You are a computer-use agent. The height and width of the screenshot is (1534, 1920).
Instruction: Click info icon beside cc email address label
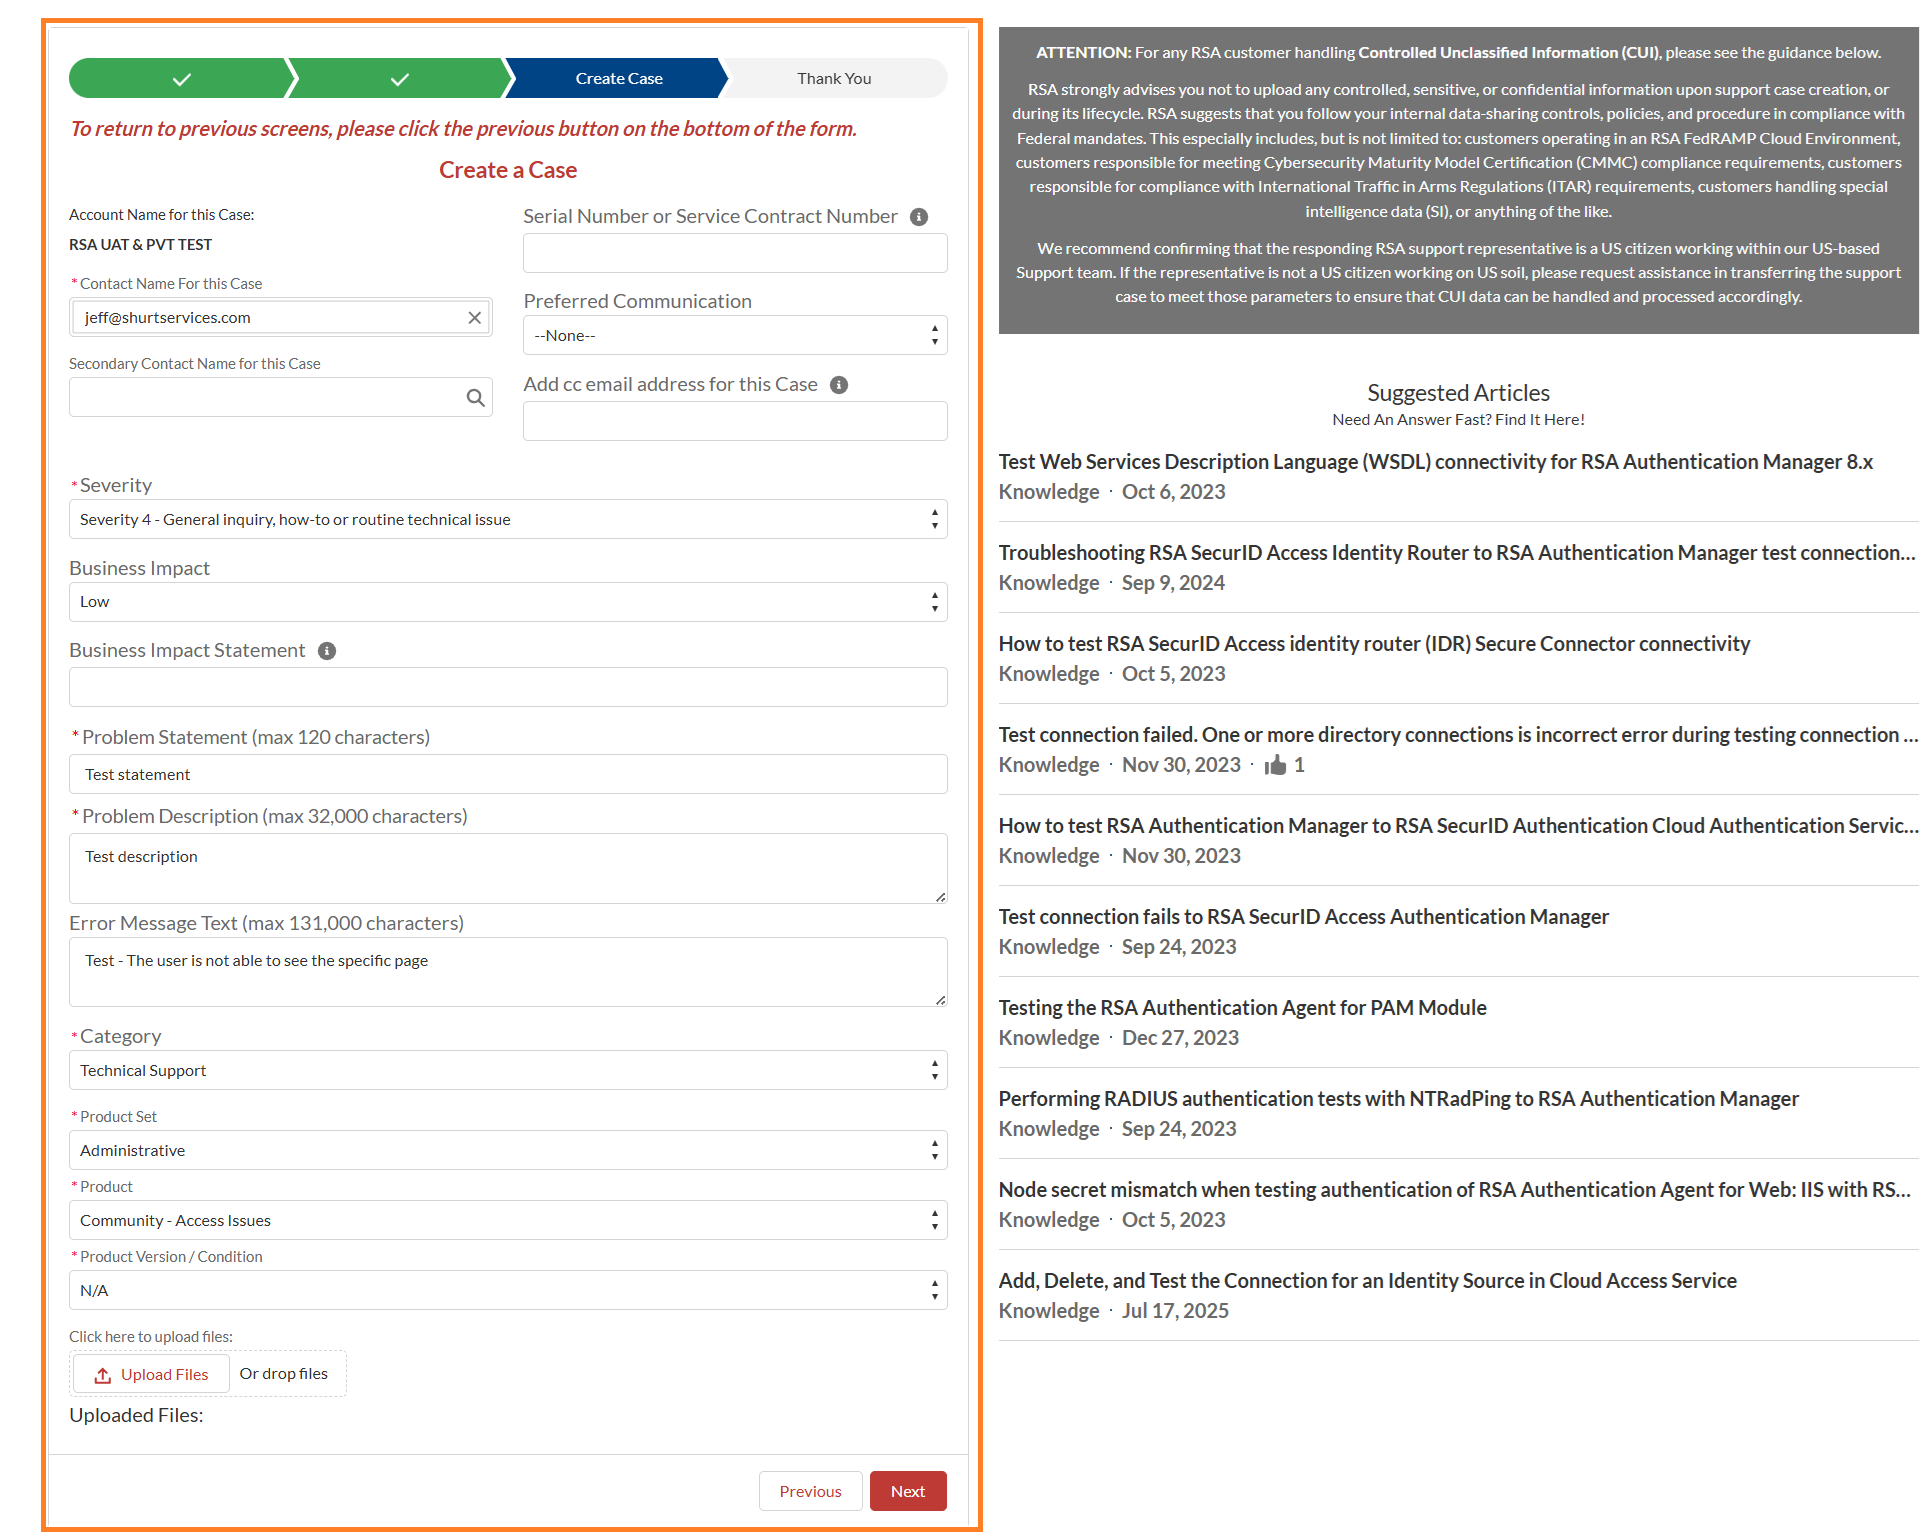tap(839, 385)
